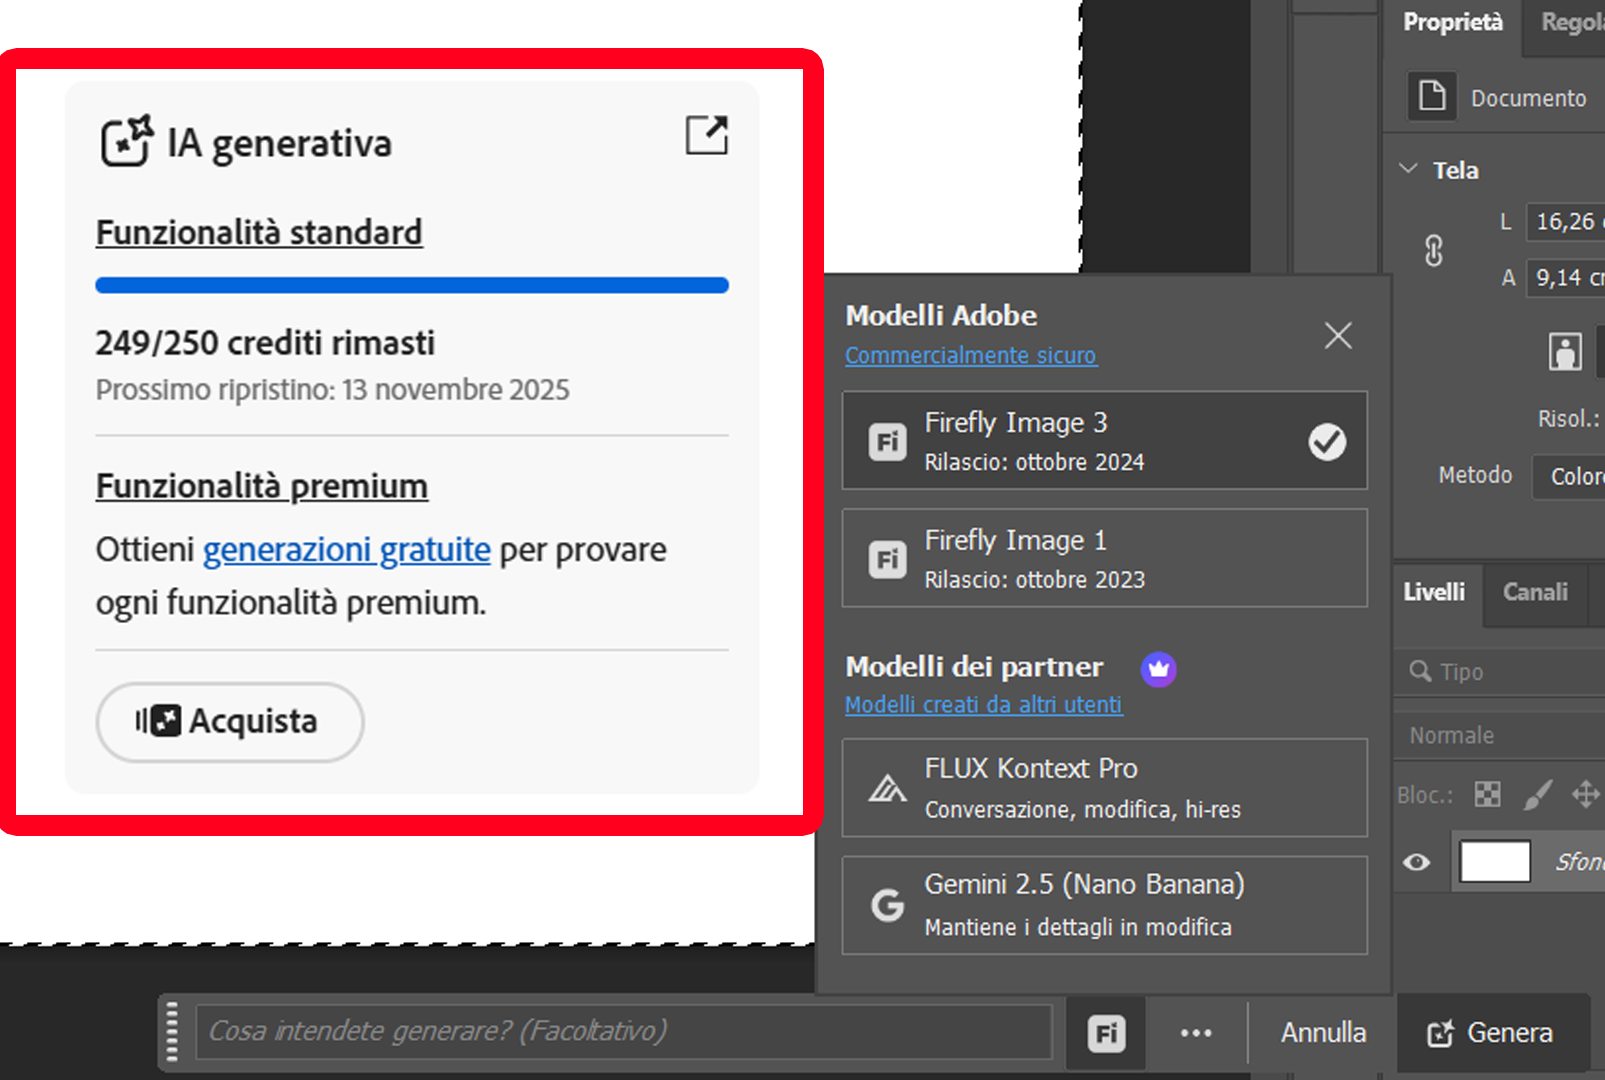Viewport: 1605px width, 1080px height.
Task: Click the canvas width L field
Action: coord(1565,222)
